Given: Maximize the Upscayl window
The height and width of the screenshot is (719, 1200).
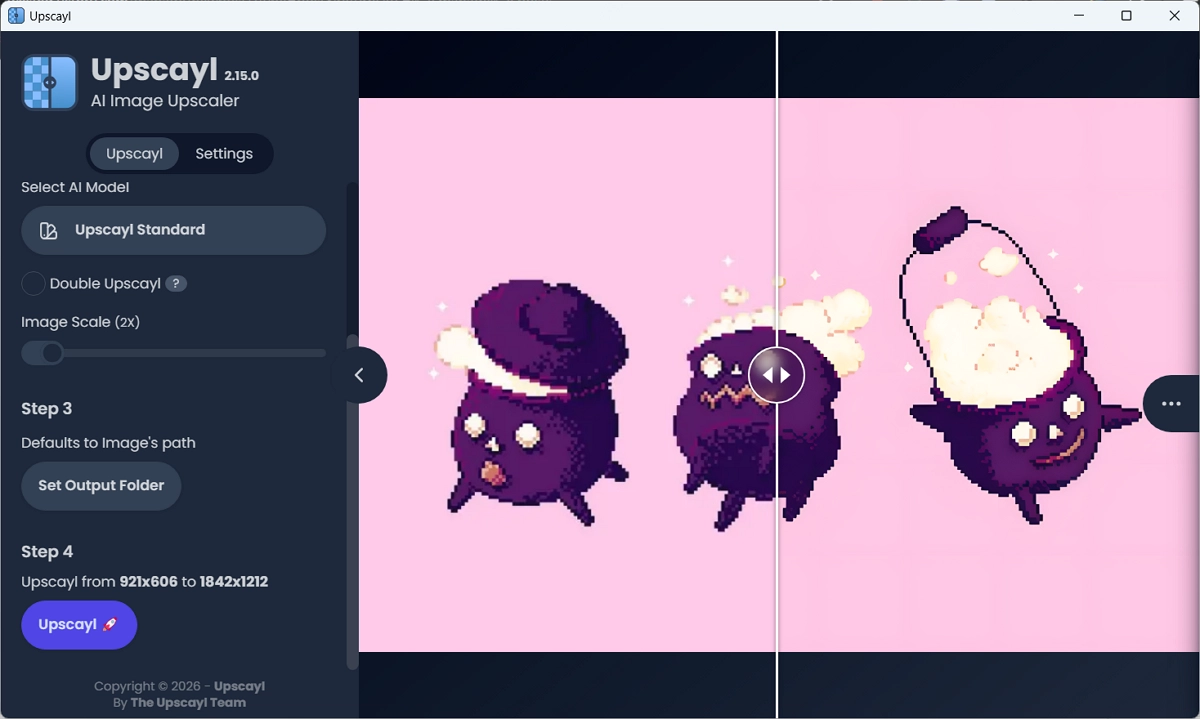Looking at the screenshot, I should coord(1126,15).
